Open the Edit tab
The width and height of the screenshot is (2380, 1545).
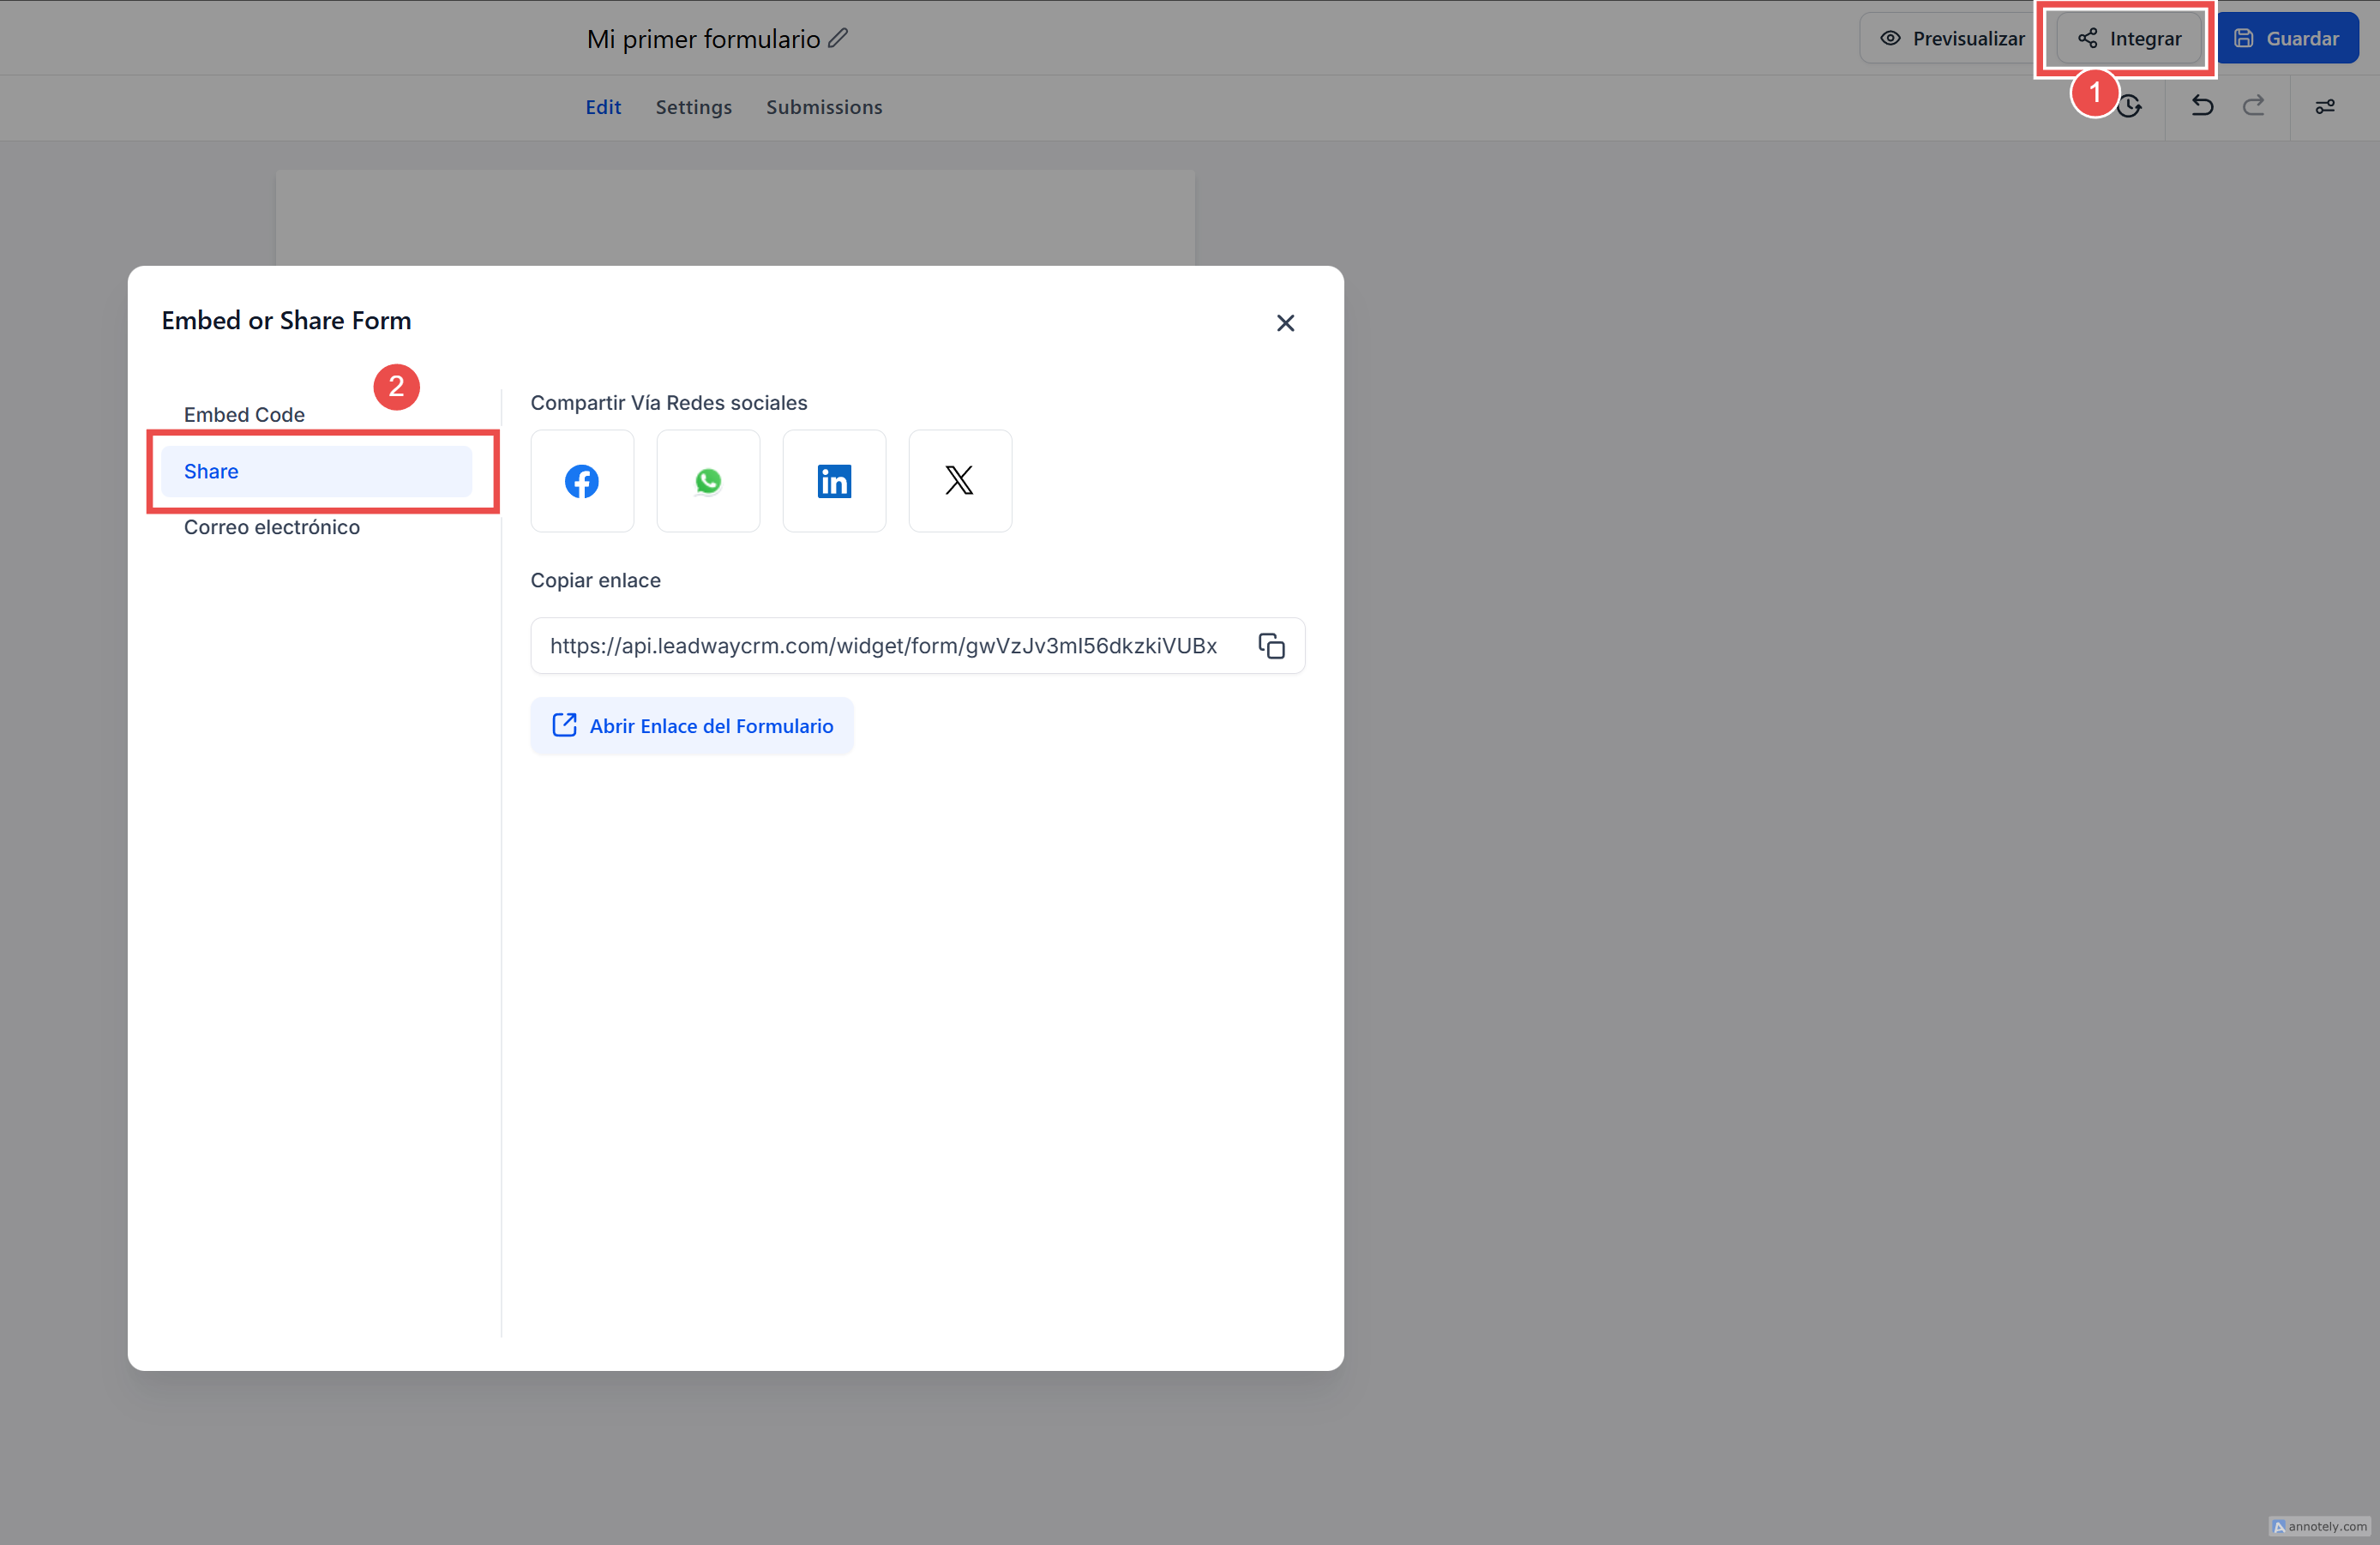[603, 107]
